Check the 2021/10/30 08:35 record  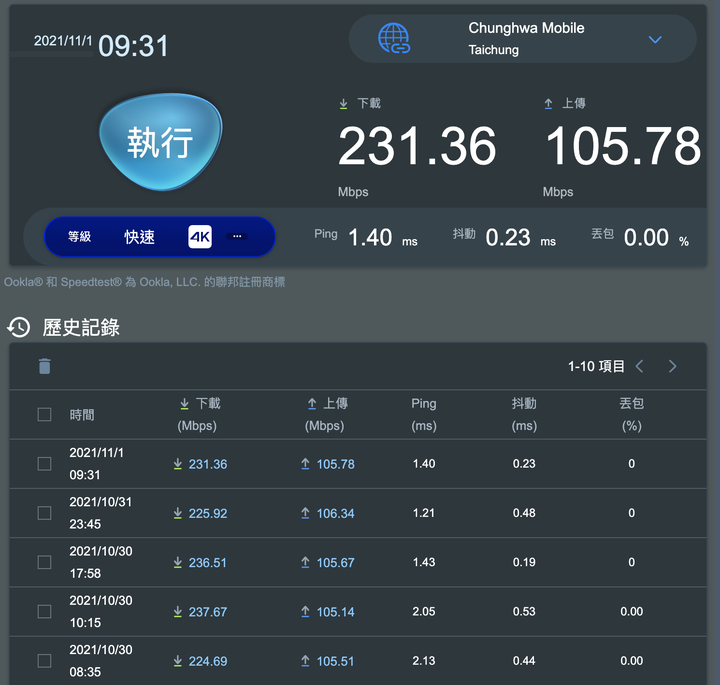click(44, 661)
